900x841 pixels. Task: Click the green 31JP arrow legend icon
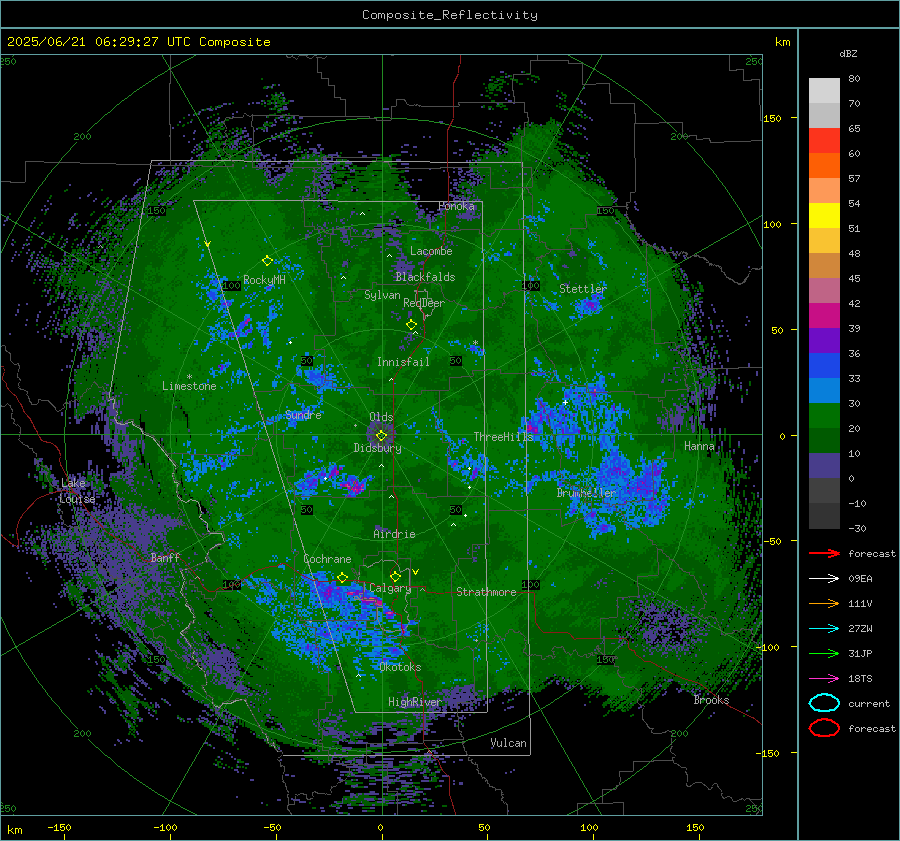(x=824, y=653)
